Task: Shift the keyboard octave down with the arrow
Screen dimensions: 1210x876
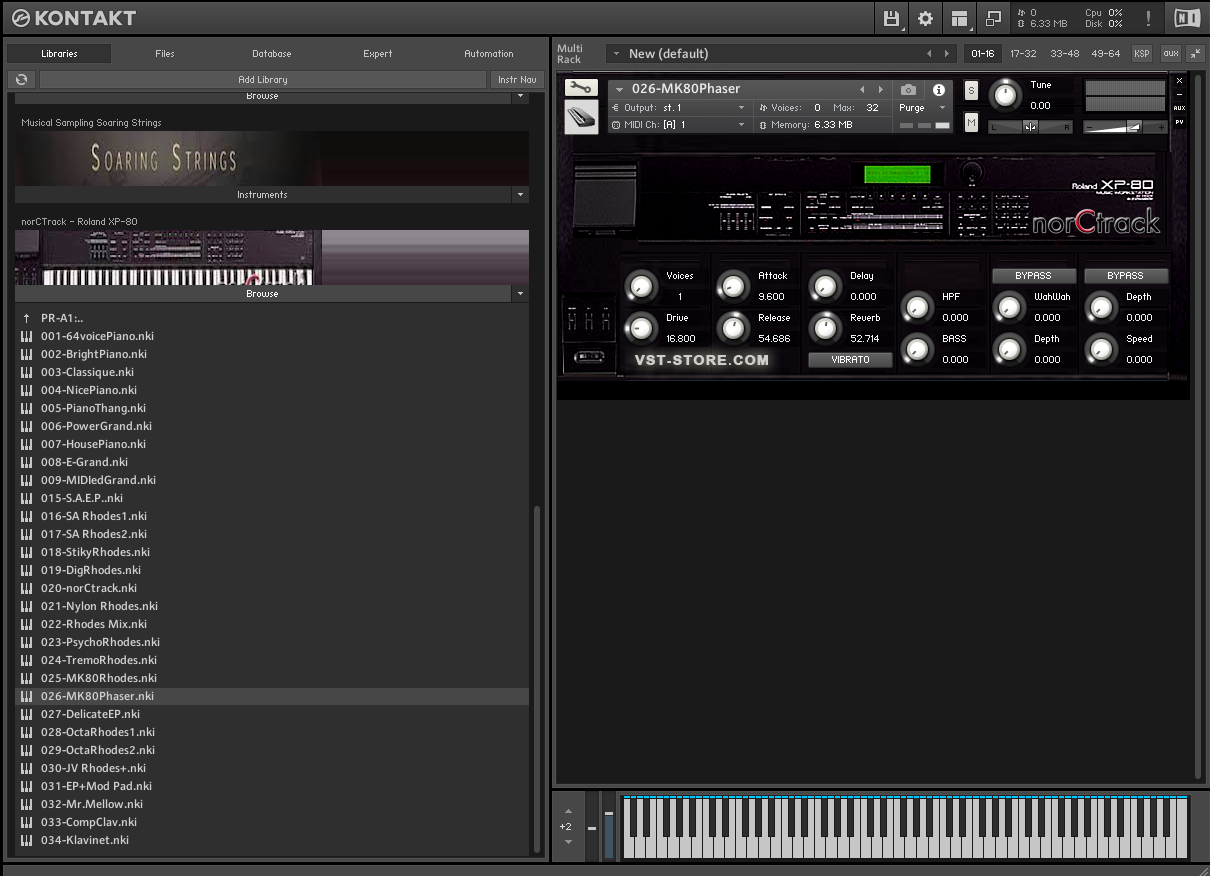Action: 568,842
